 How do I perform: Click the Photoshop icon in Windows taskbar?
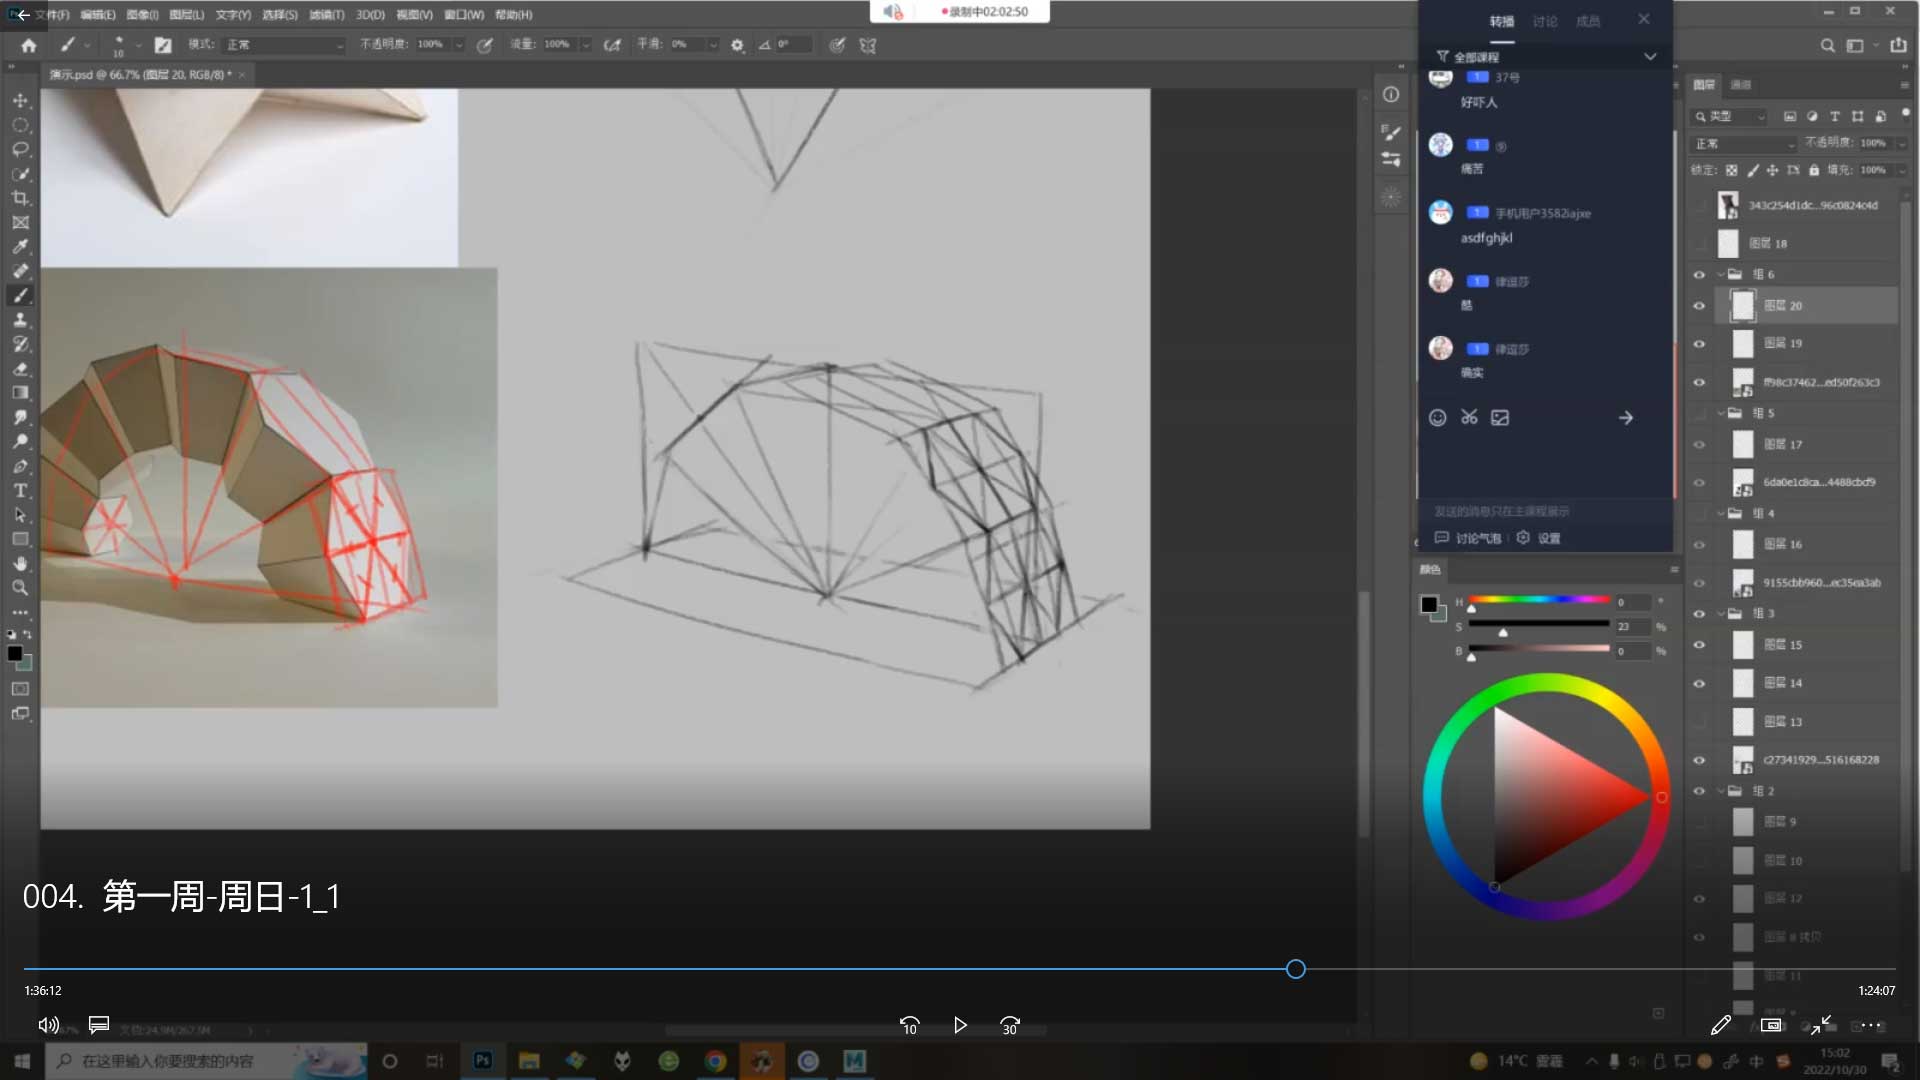pyautogui.click(x=483, y=1061)
